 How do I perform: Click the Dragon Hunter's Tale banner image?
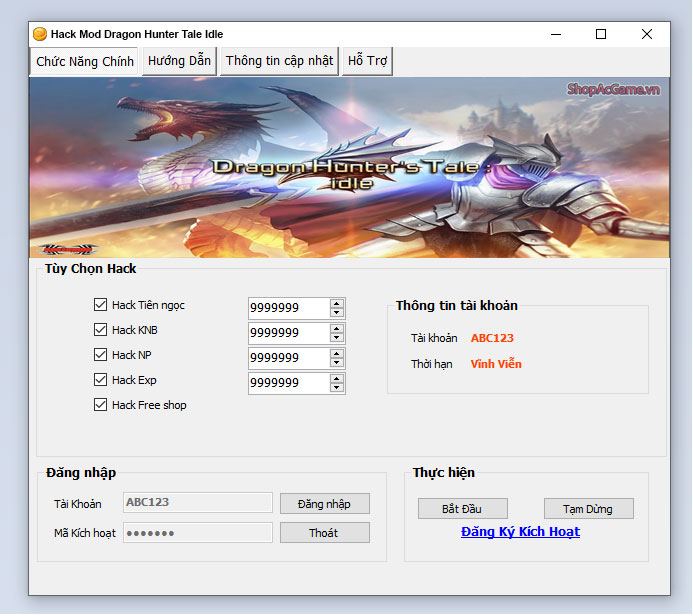pos(350,167)
